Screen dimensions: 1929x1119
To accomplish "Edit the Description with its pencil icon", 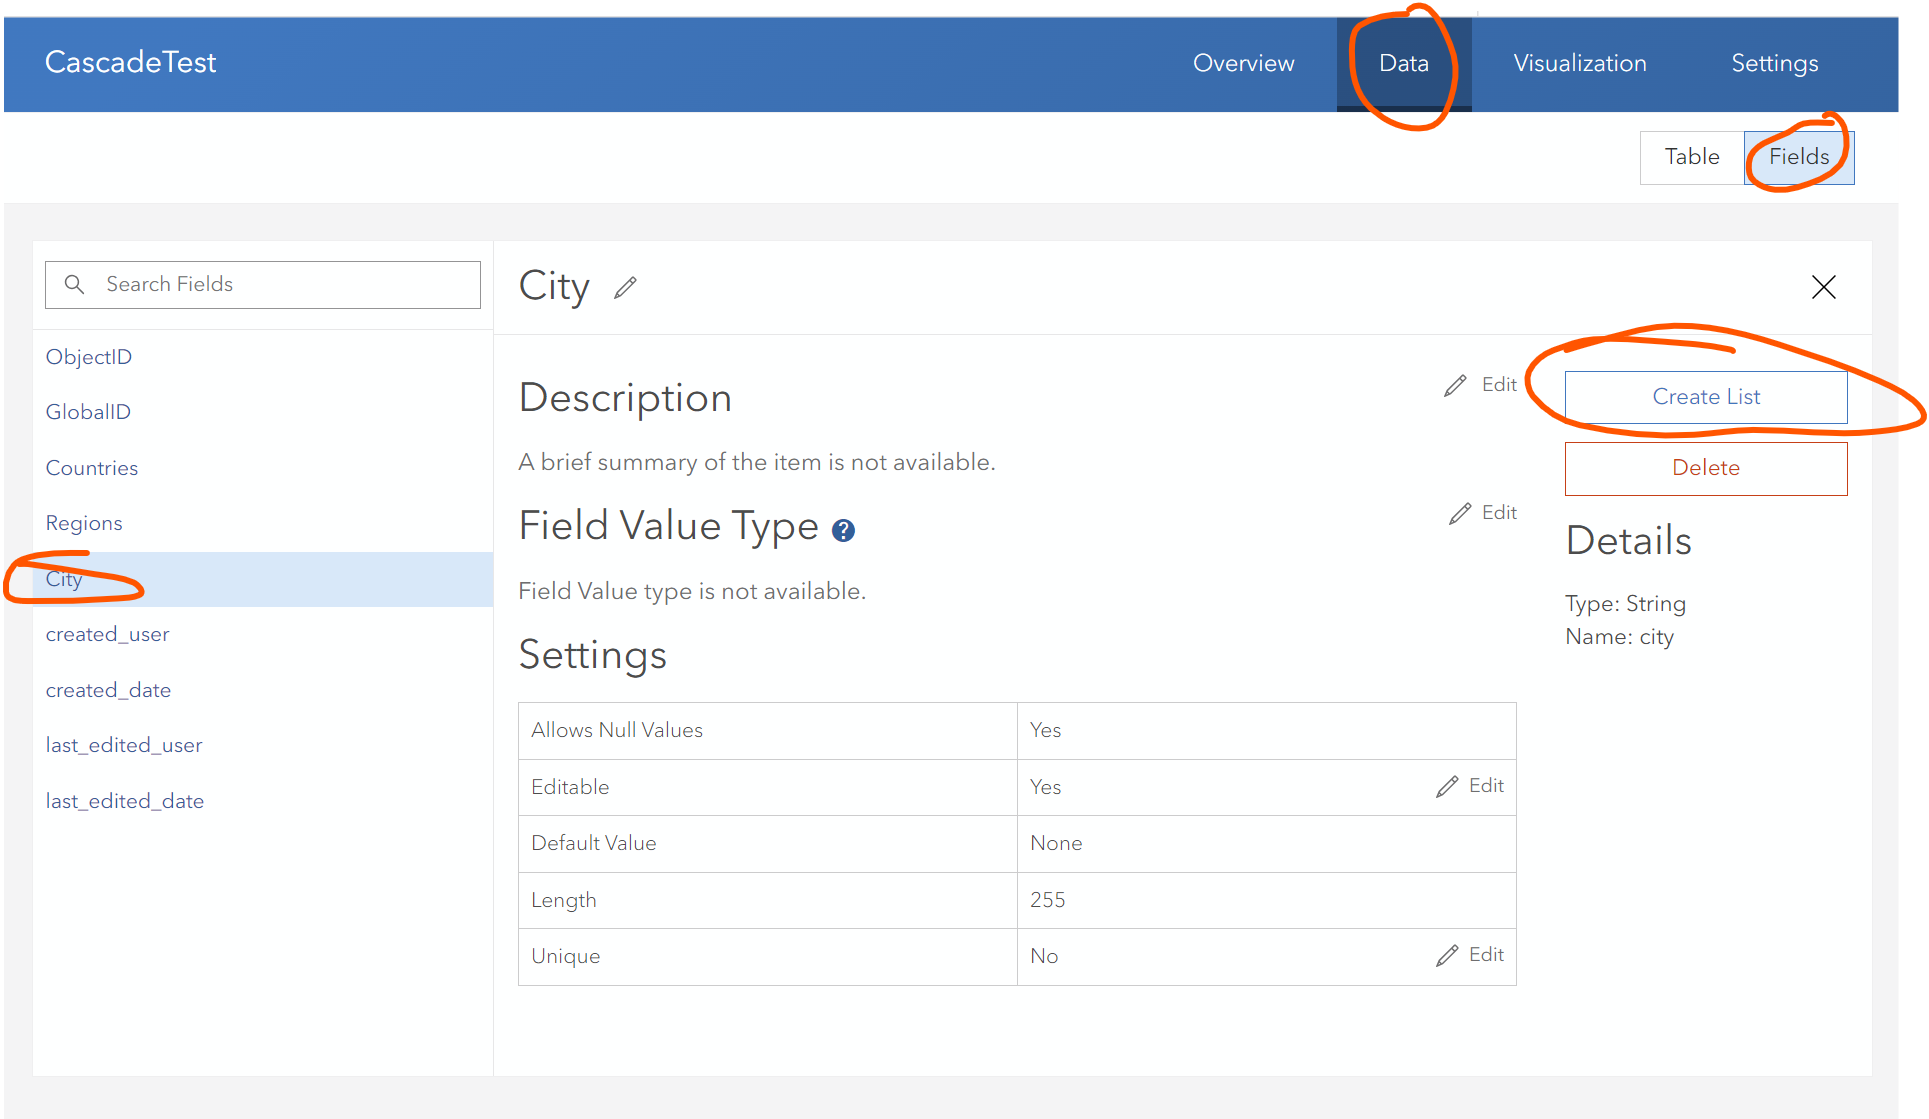I will click(1455, 384).
